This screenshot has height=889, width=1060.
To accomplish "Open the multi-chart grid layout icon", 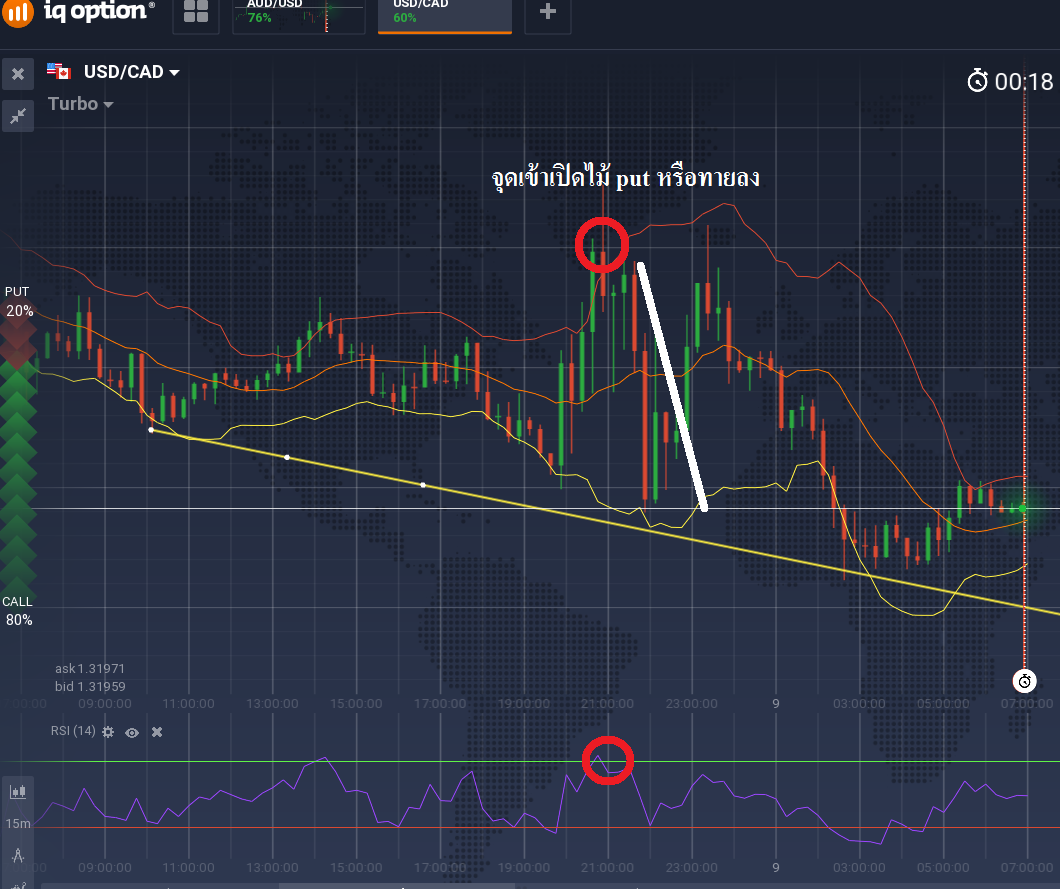I will pyautogui.click(x=196, y=13).
